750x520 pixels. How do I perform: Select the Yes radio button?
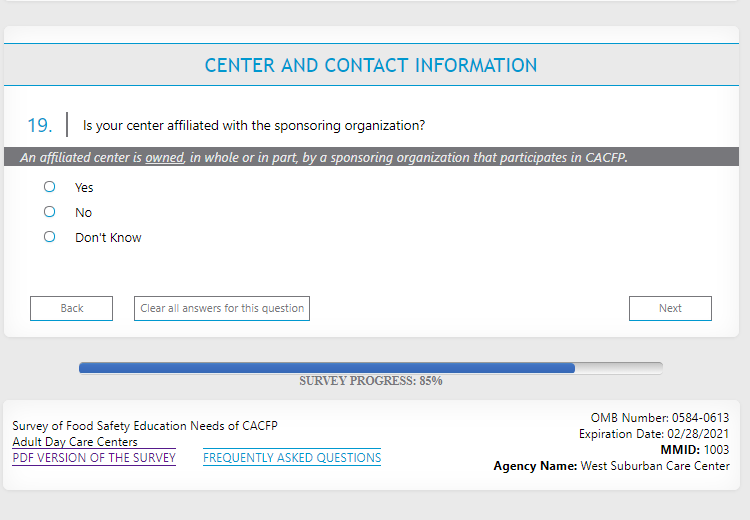pos(49,187)
